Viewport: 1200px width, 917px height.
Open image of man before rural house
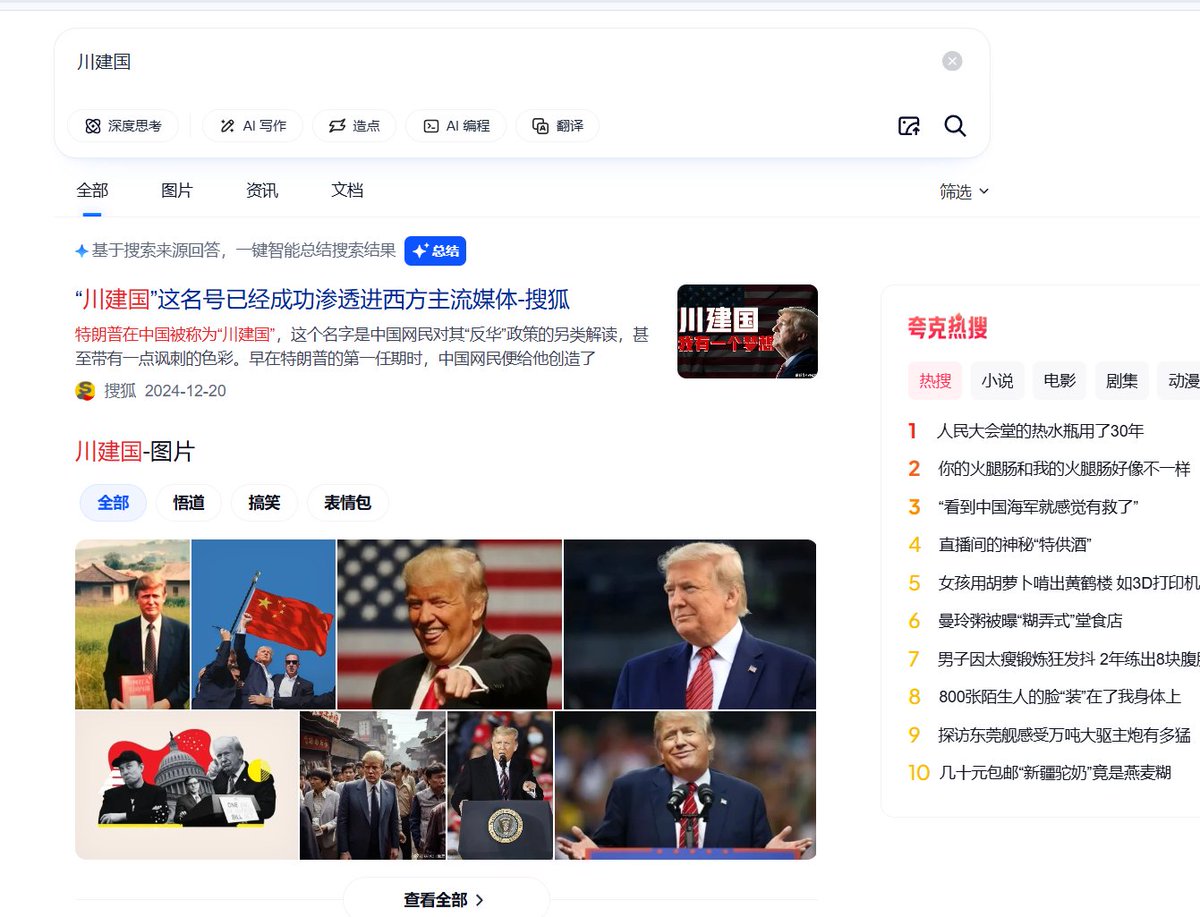132,625
